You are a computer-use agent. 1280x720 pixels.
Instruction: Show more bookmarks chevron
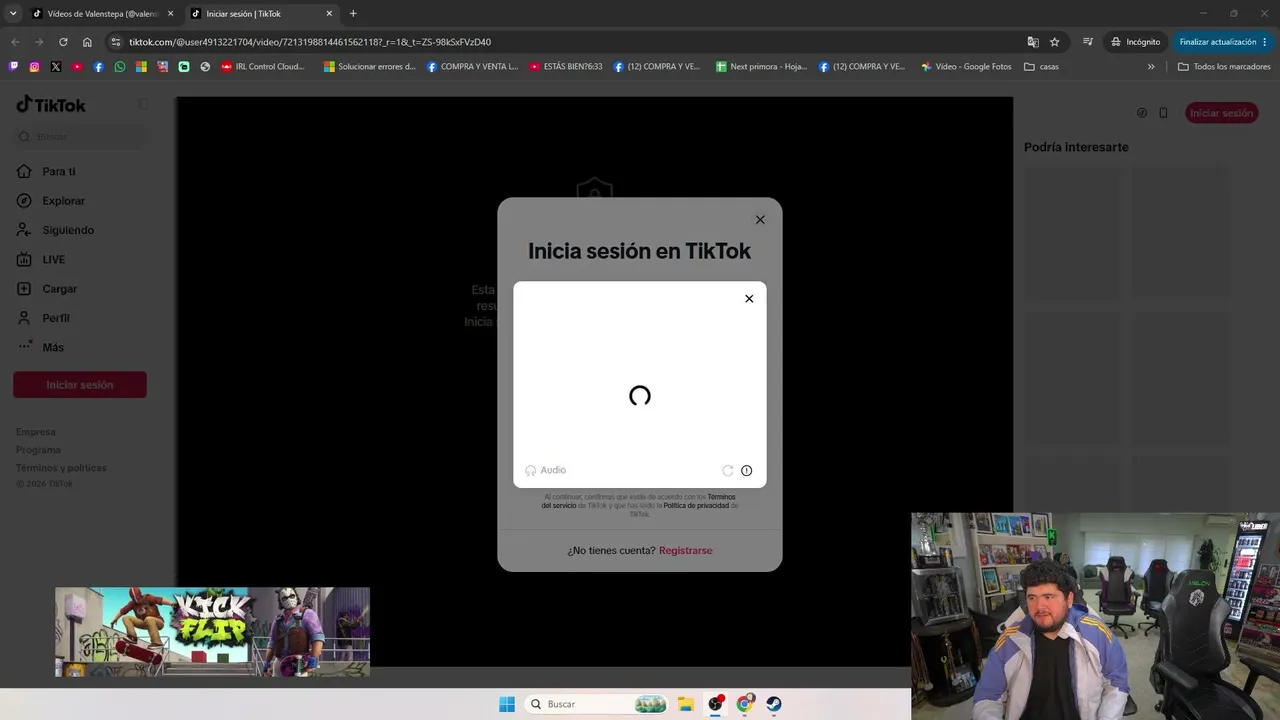[x=1151, y=67]
